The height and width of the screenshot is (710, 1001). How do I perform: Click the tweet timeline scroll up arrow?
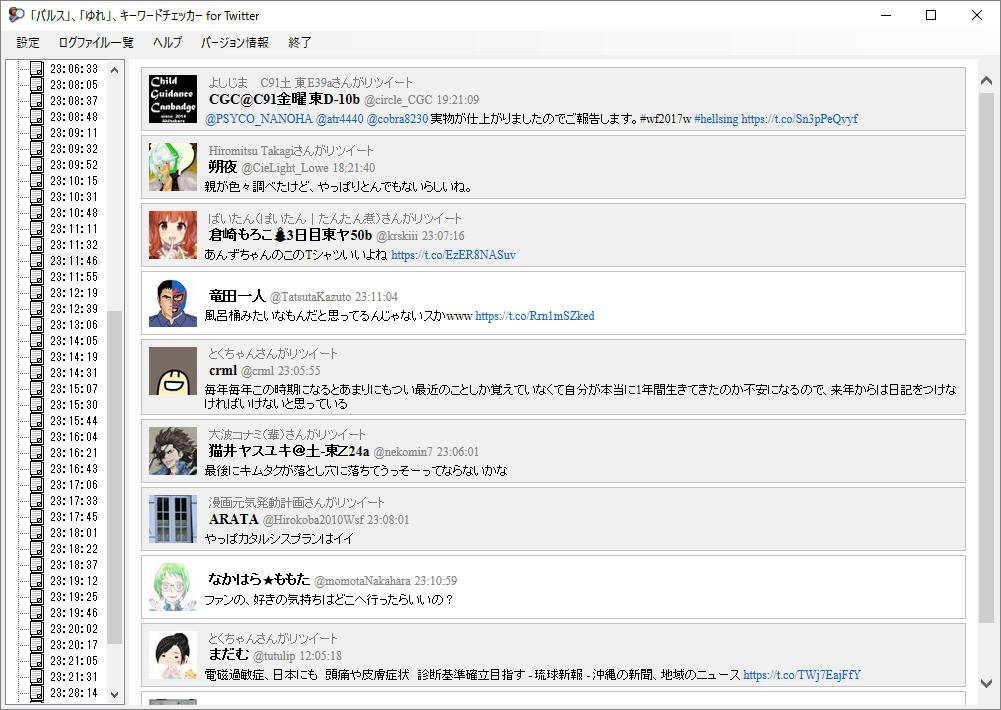(986, 80)
